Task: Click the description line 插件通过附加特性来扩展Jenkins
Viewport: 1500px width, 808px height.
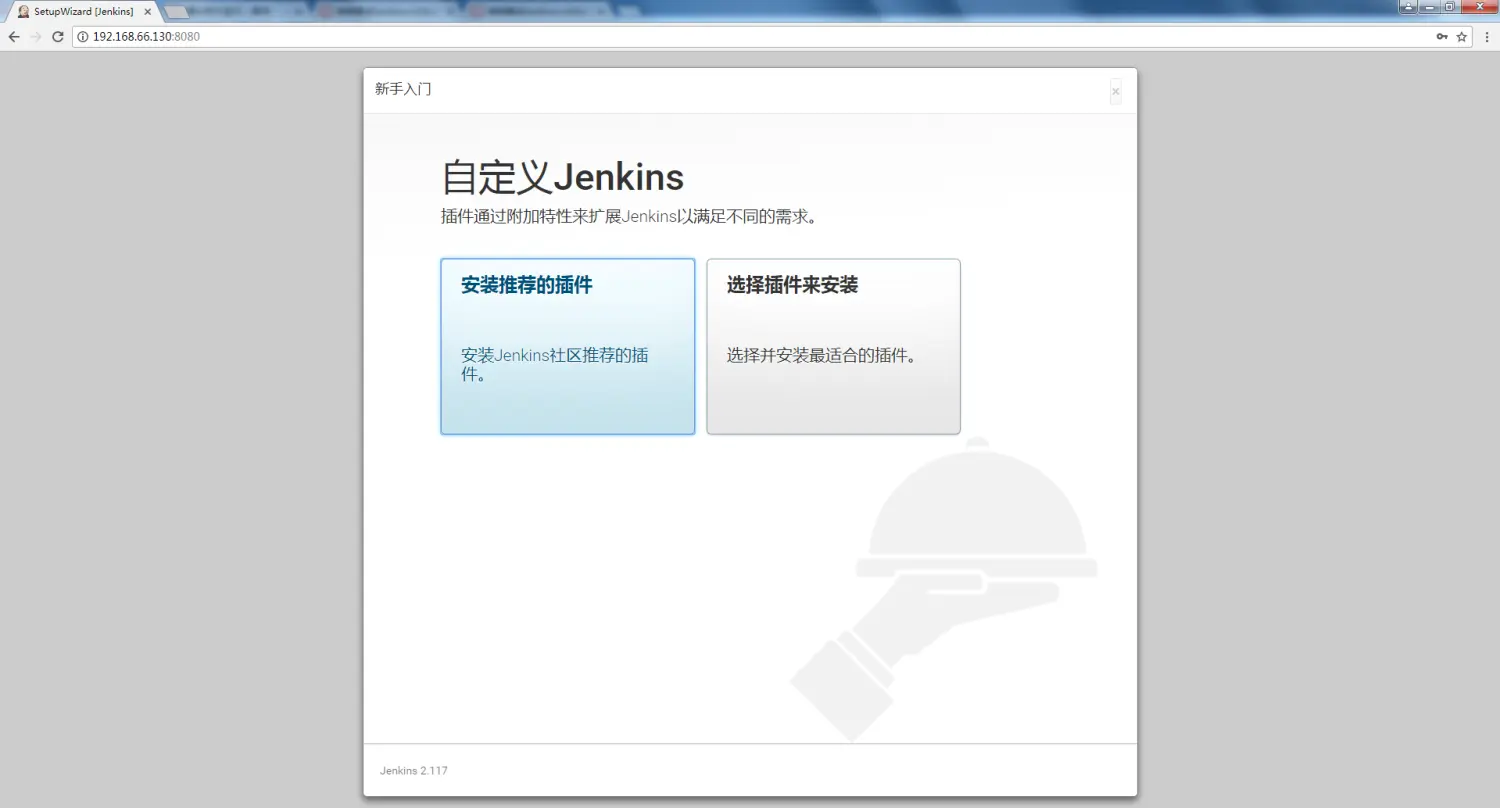Action: tap(629, 216)
